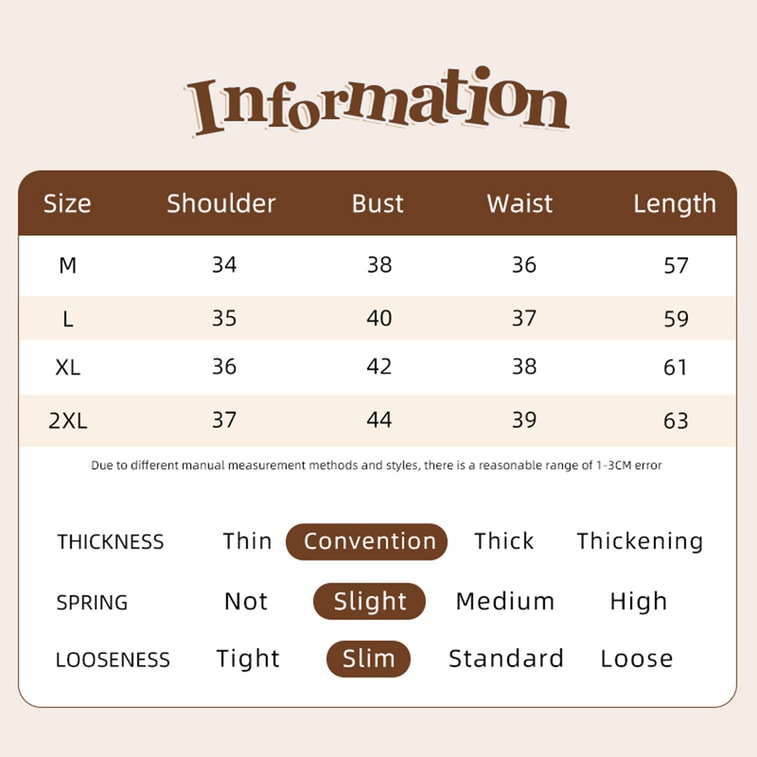
Task: Pick the Not spring option
Action: [x=246, y=601]
